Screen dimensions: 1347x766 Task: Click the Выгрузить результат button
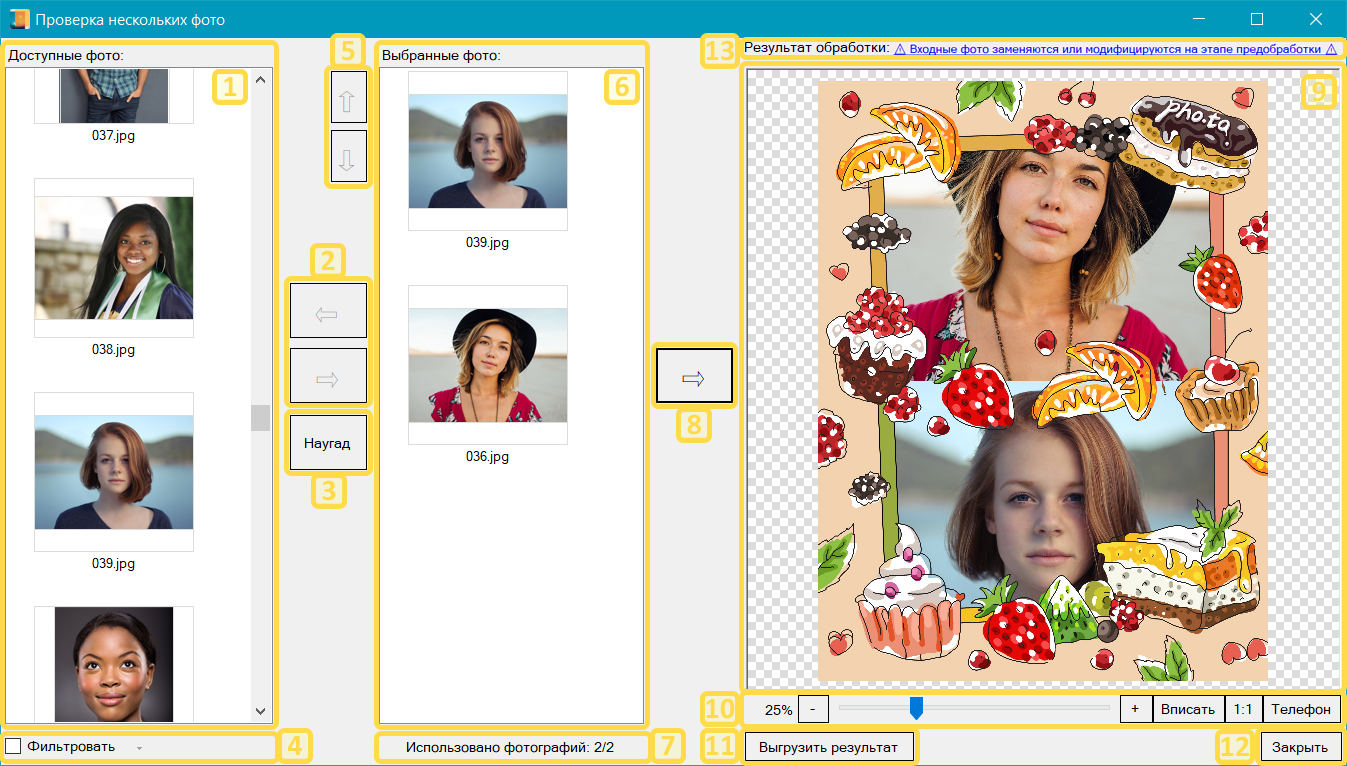829,746
